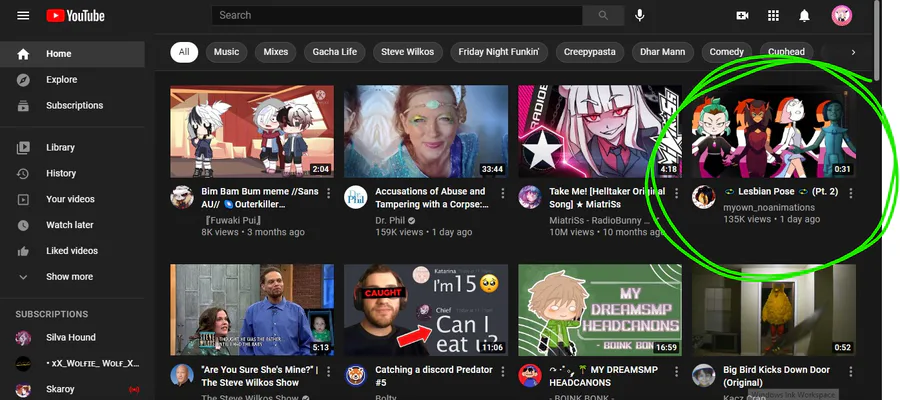Open Subscriptions in the sidebar
This screenshot has height=400, width=900.
click(x=72, y=106)
